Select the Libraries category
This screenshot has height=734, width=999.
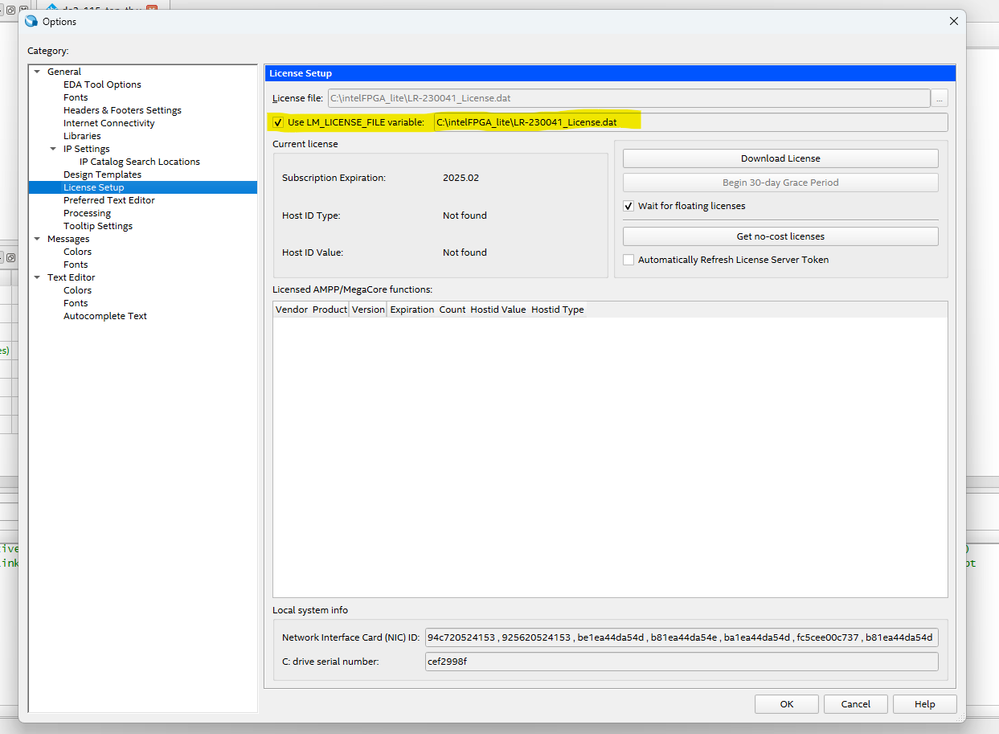coord(82,136)
